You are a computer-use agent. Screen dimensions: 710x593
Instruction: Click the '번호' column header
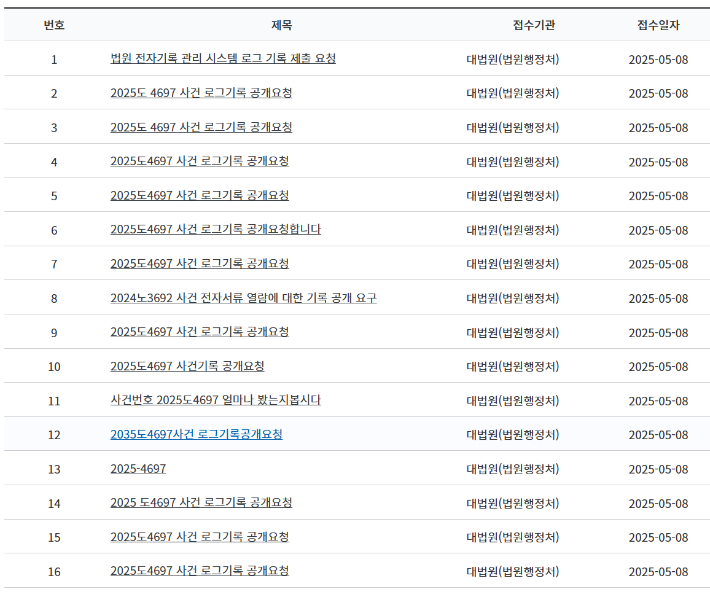point(54,25)
